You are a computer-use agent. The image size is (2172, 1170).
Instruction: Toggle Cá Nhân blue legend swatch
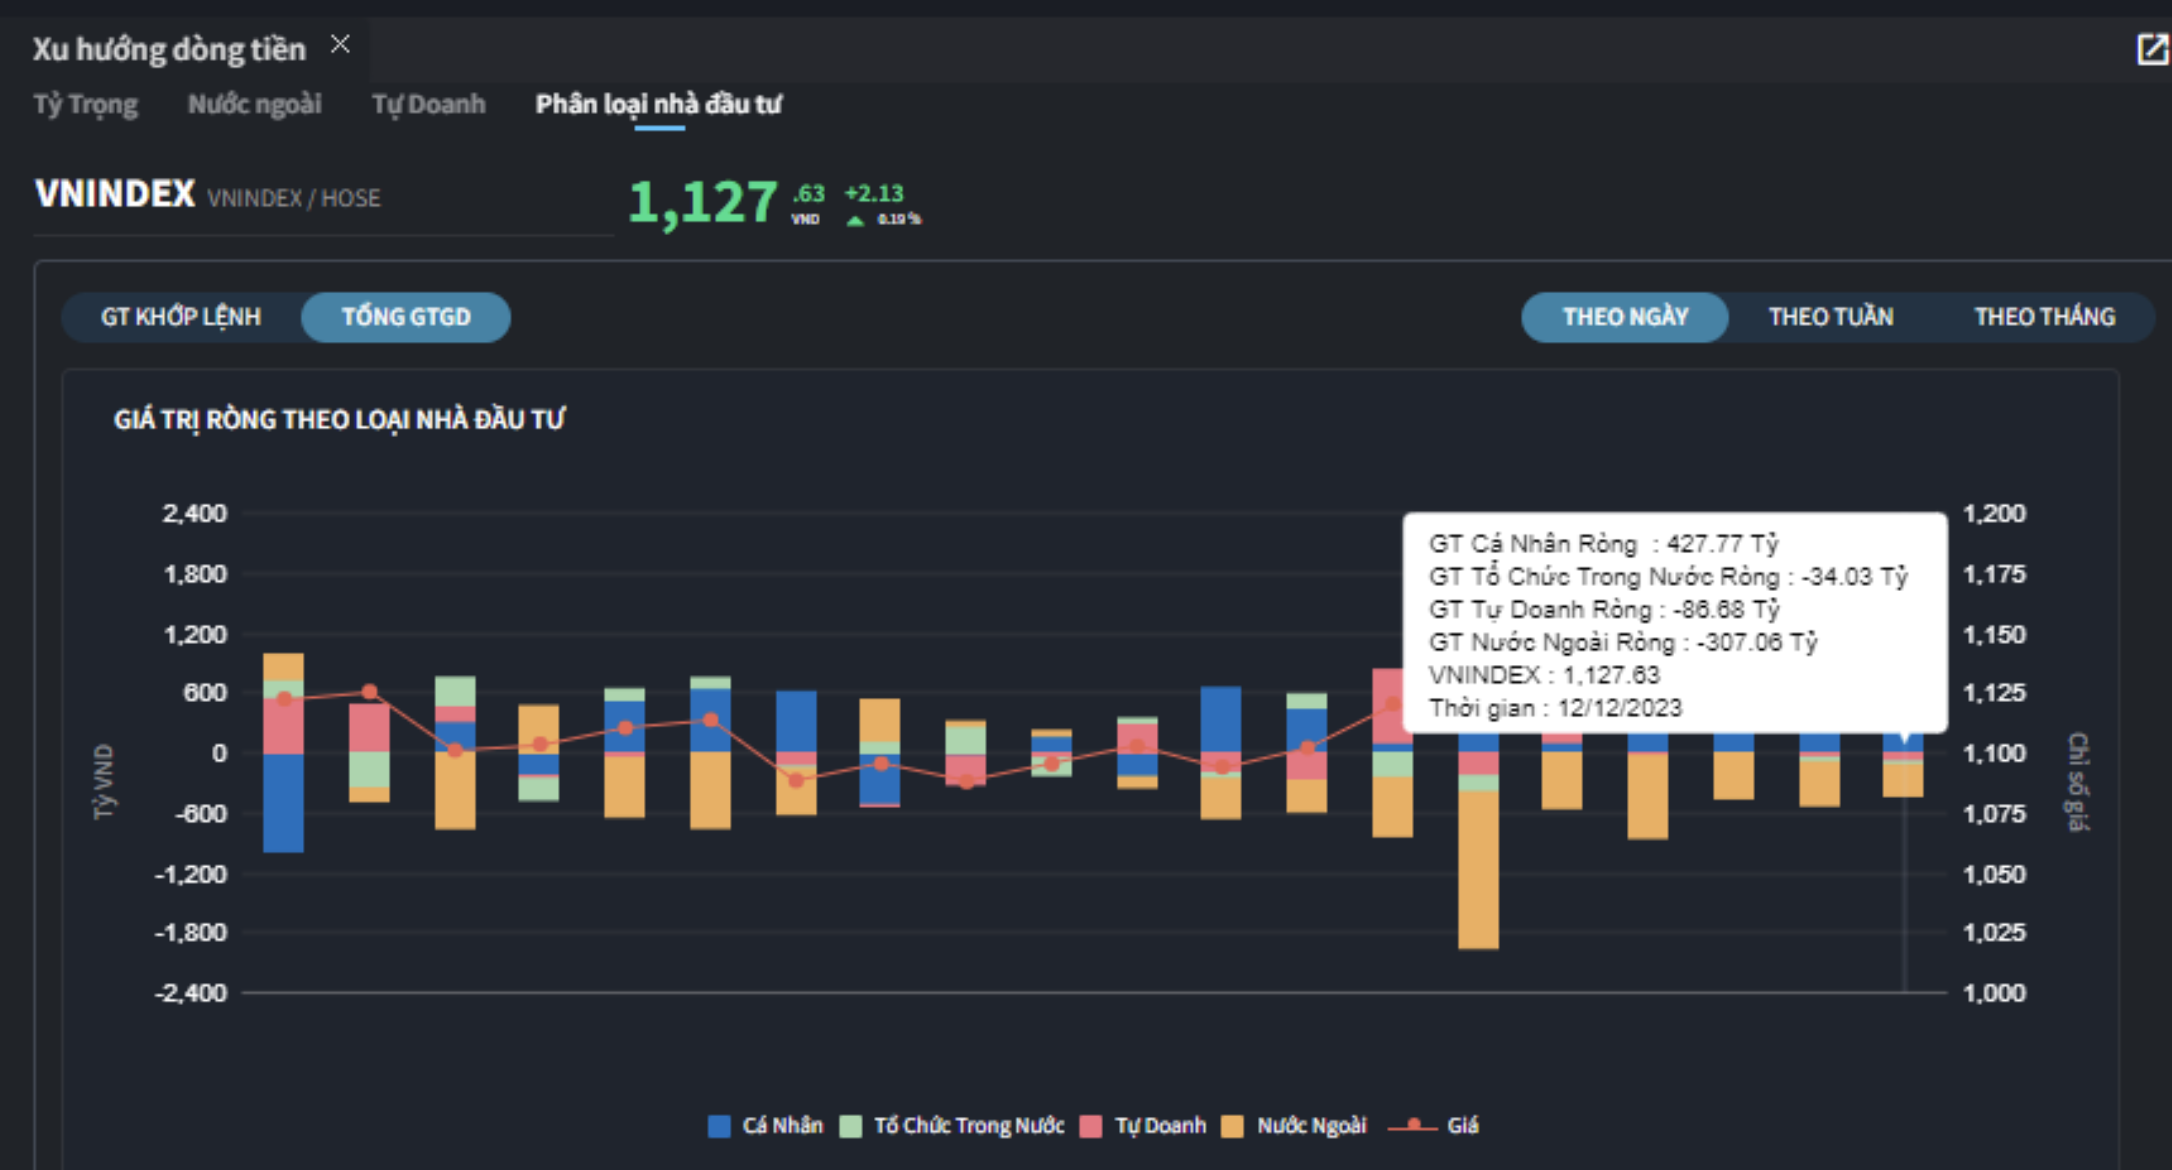[719, 1126]
